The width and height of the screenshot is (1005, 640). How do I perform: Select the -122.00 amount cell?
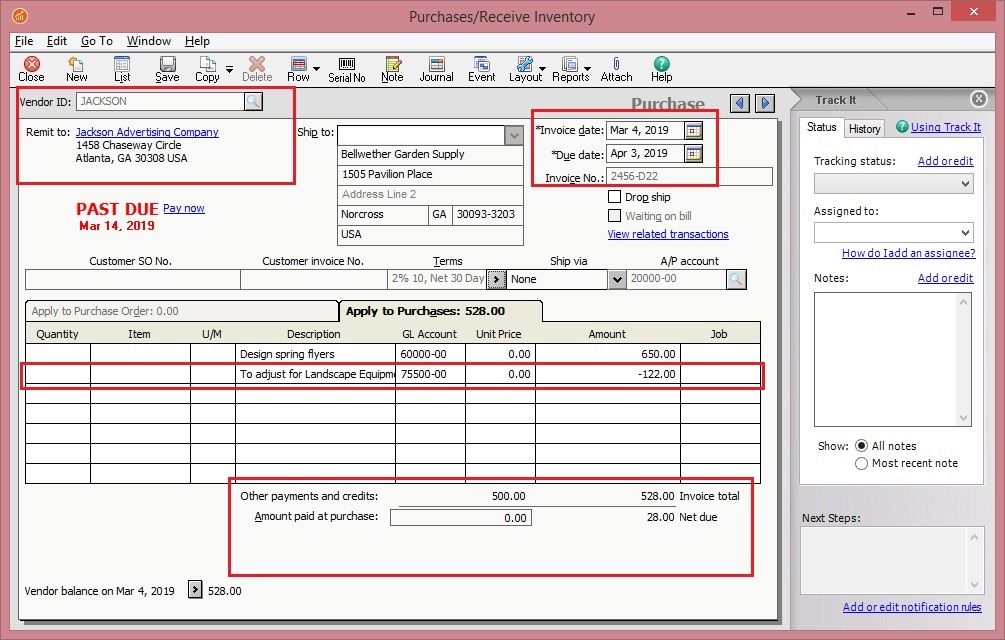[x=608, y=374]
